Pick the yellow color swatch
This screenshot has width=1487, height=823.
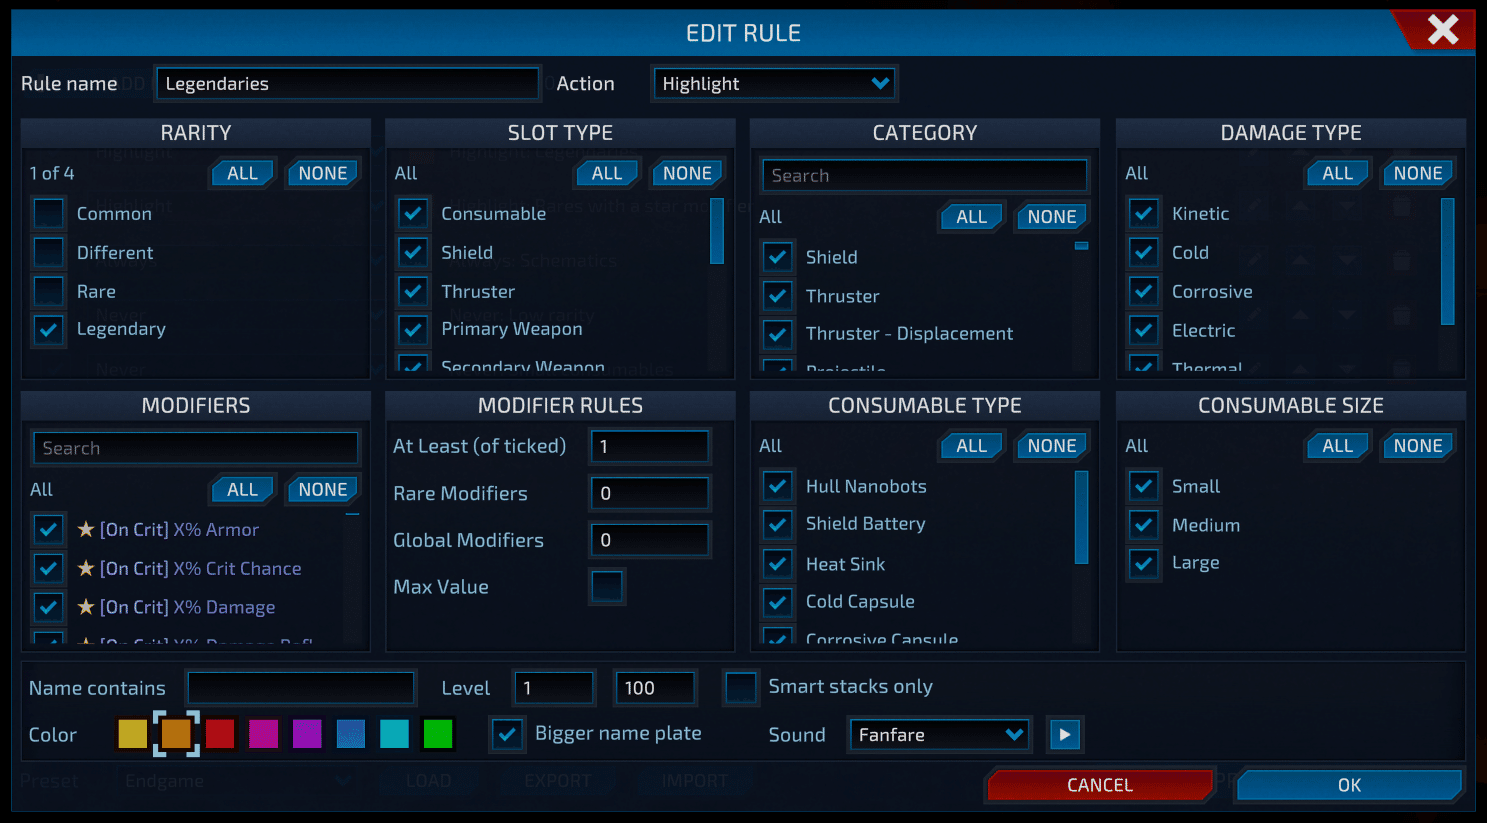point(133,734)
